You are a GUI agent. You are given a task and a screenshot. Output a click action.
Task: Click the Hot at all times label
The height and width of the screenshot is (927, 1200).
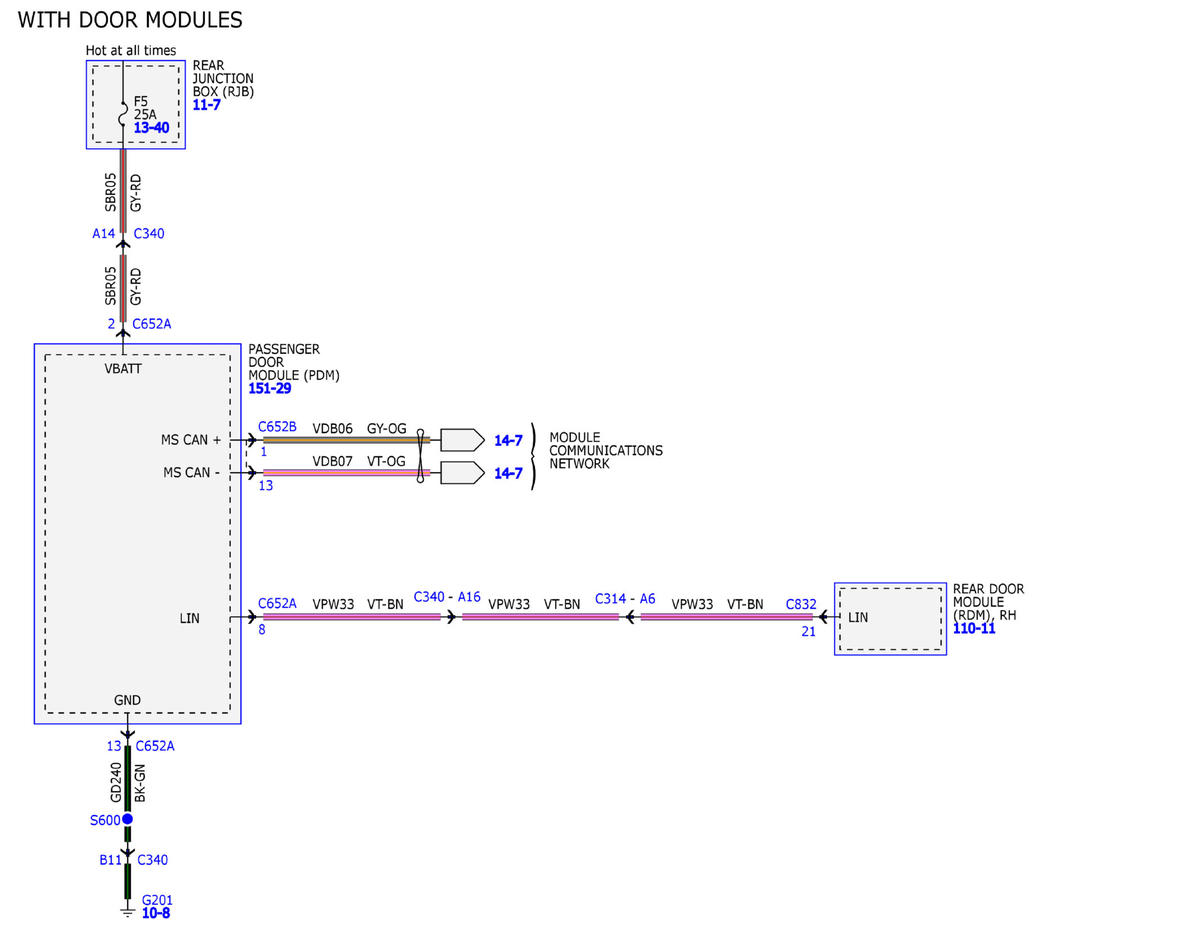pos(131,51)
